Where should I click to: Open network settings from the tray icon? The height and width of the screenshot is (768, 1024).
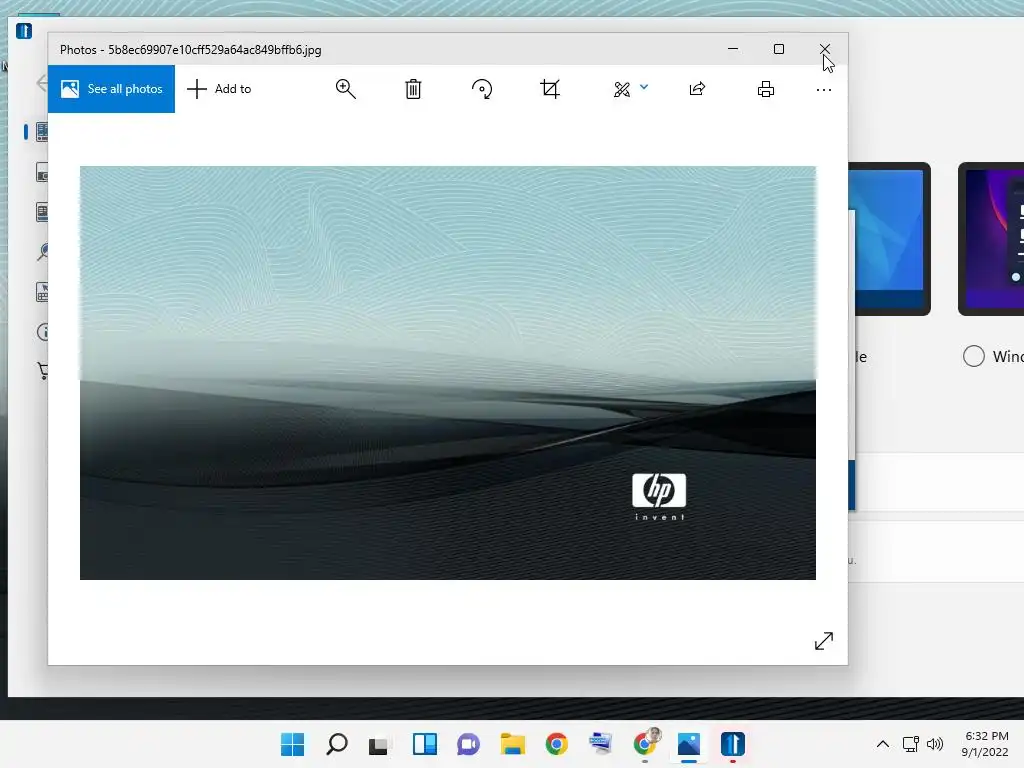910,744
